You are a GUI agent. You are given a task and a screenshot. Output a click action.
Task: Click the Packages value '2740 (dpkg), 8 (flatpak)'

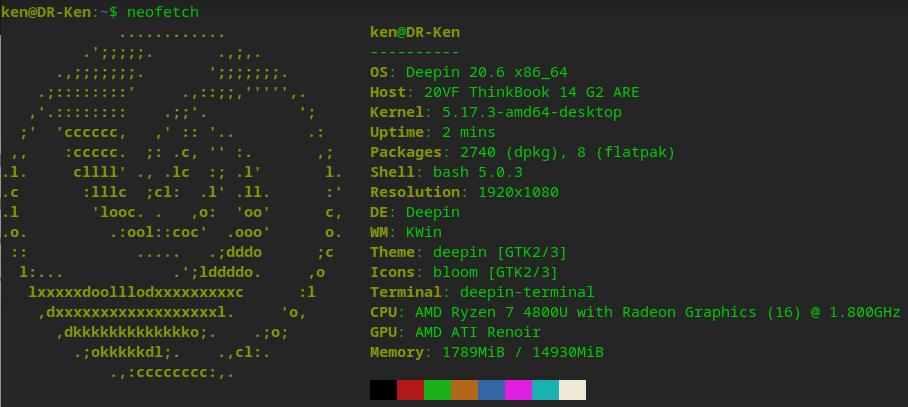(568, 152)
